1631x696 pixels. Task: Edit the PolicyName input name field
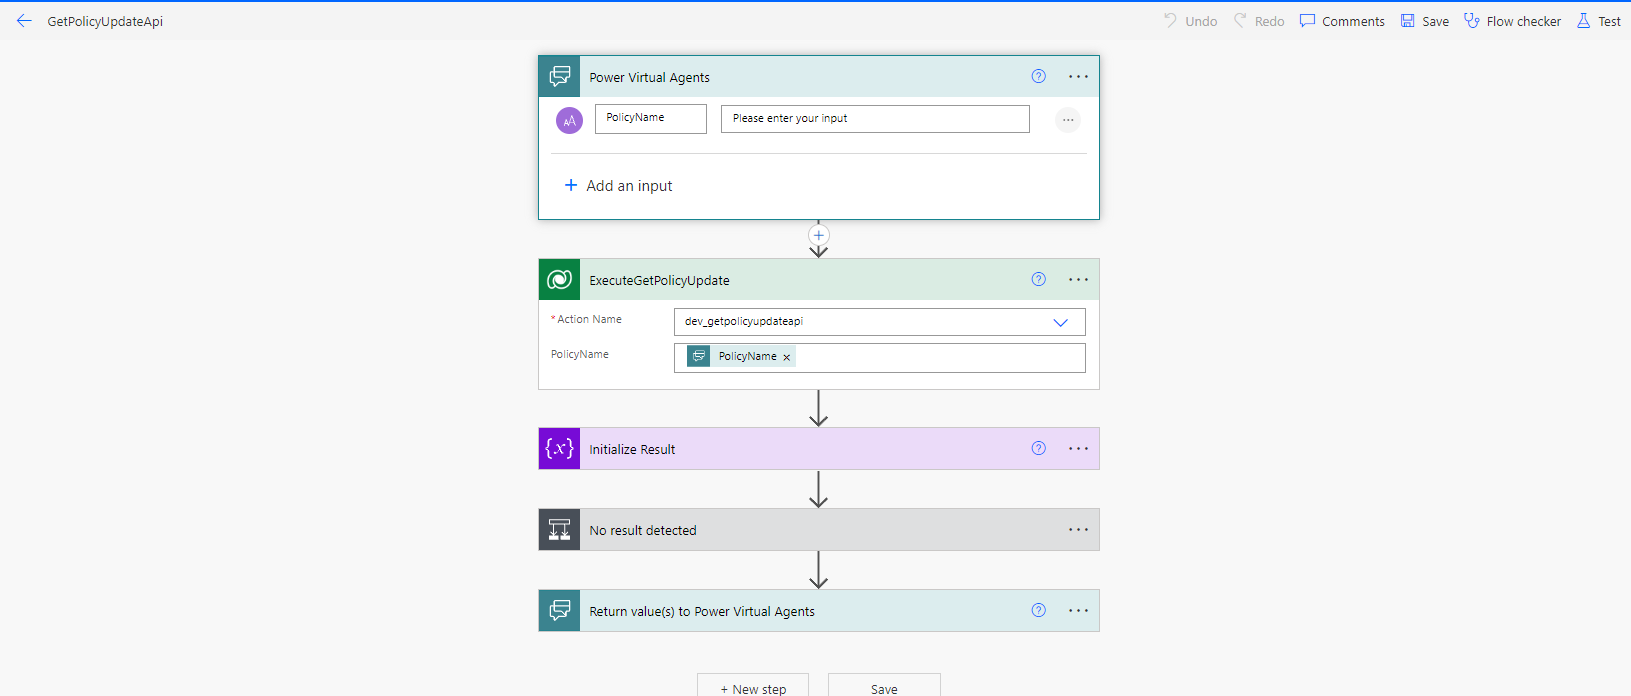(x=651, y=119)
